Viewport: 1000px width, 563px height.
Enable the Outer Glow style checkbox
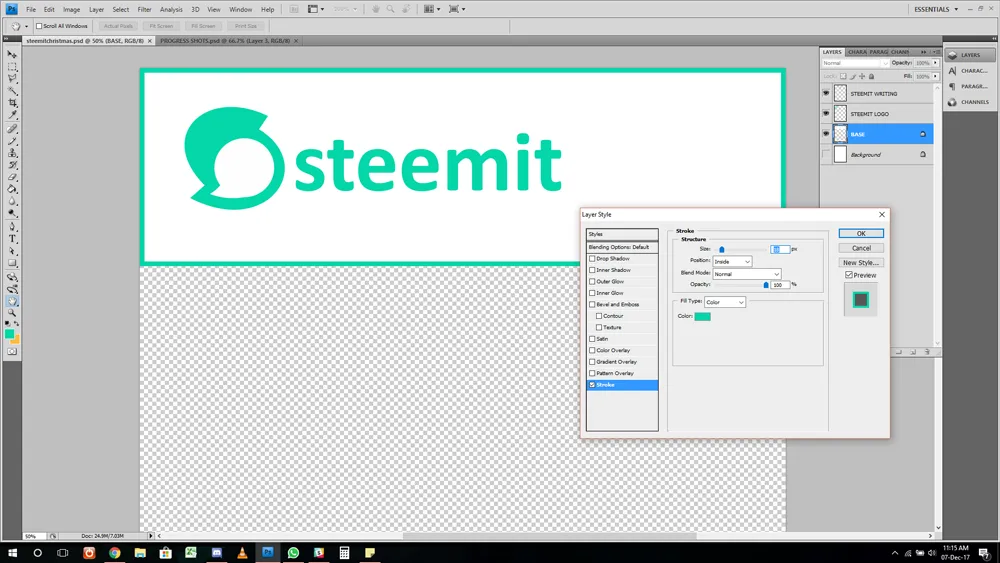[x=592, y=282]
